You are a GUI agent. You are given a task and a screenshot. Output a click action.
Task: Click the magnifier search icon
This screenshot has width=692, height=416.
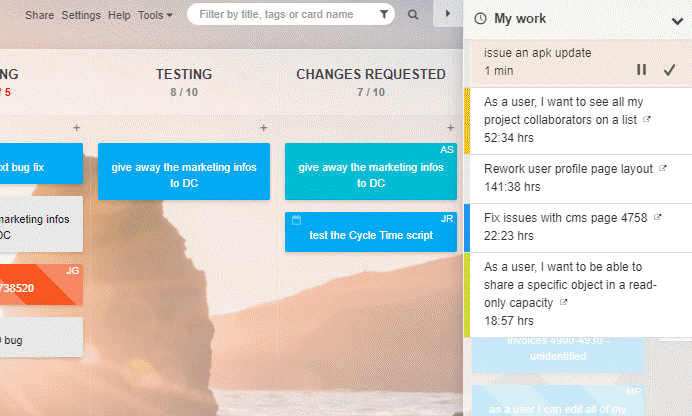(x=413, y=15)
